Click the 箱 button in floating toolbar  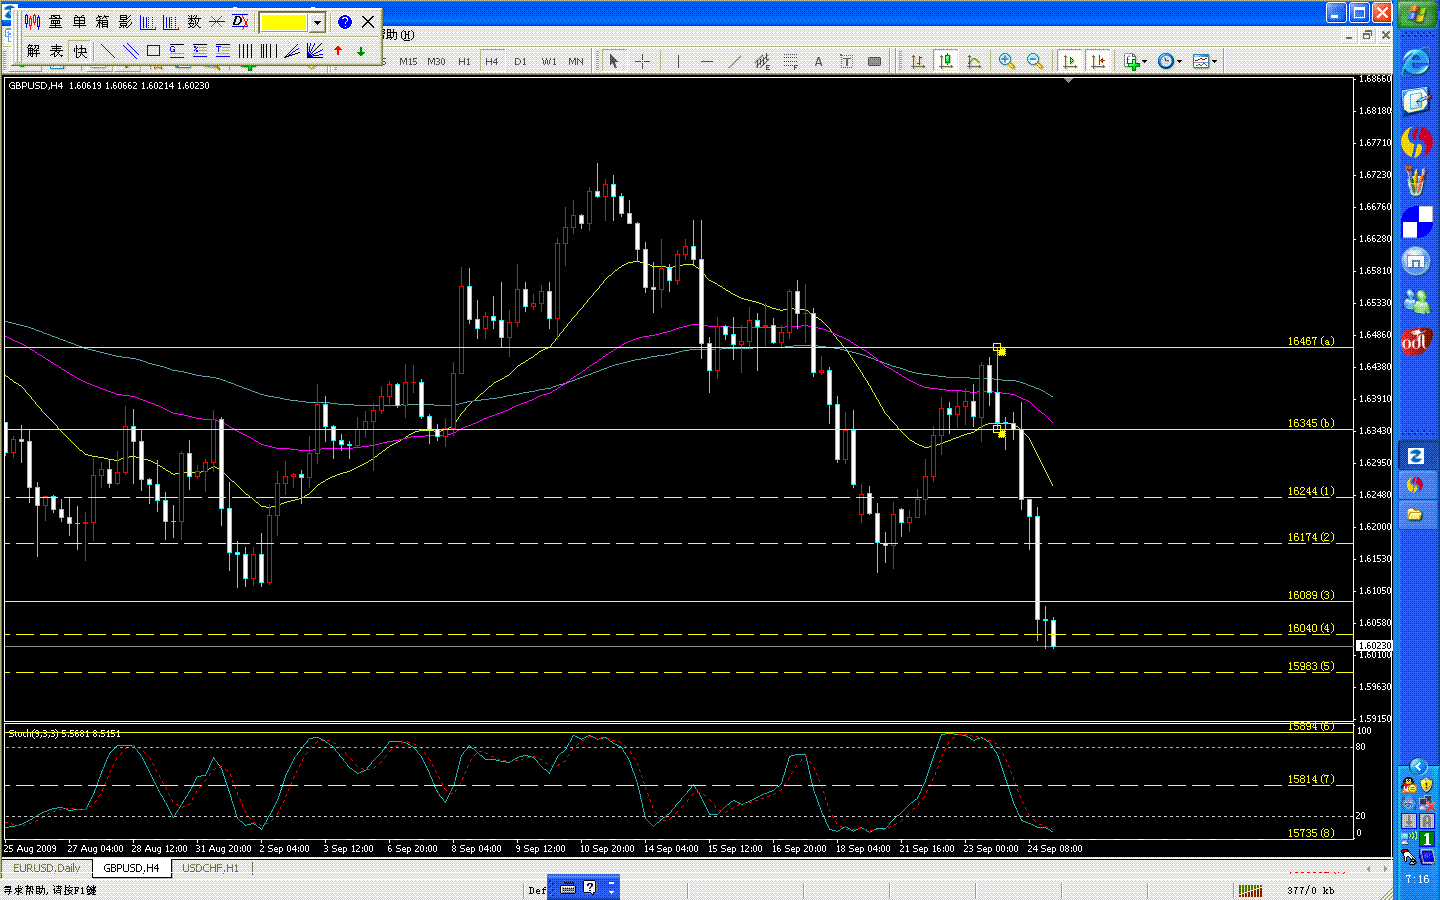point(102,21)
